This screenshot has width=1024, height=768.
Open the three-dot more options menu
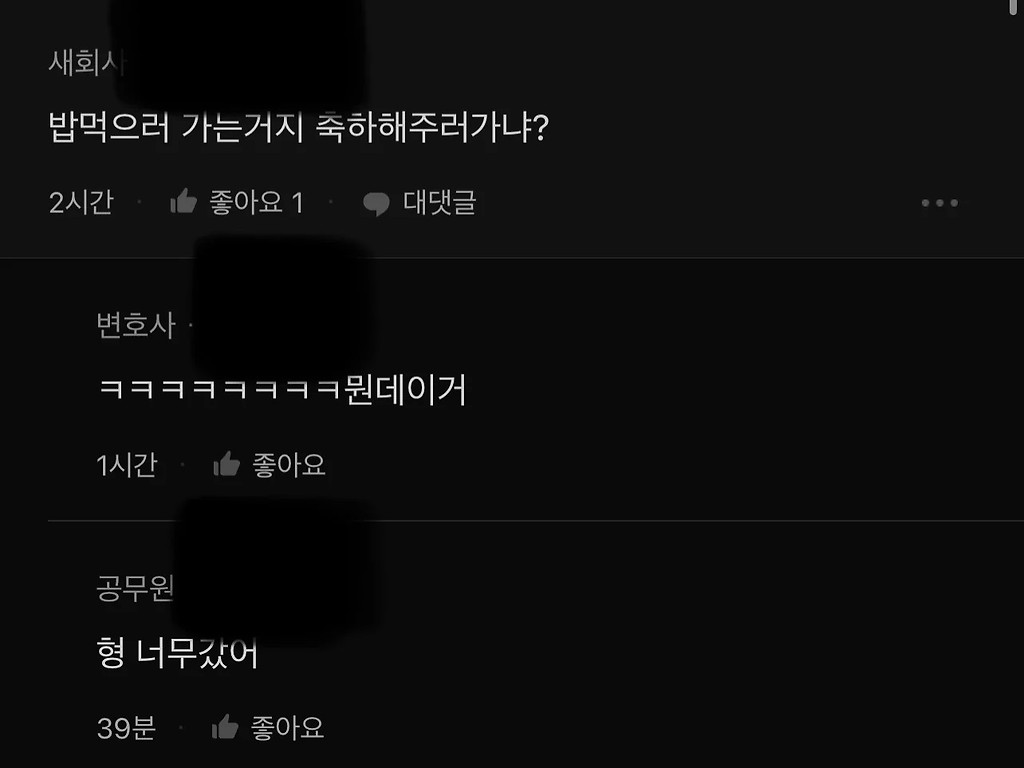tap(940, 203)
